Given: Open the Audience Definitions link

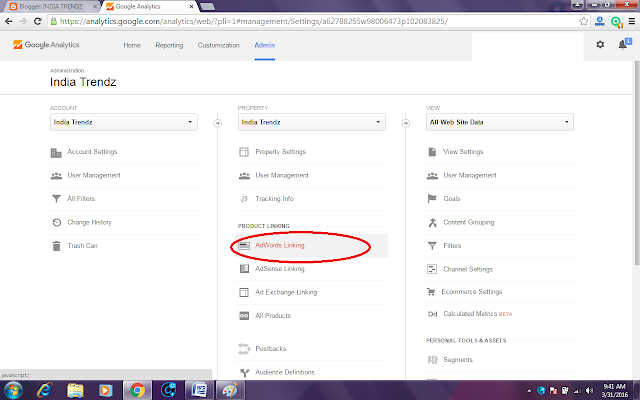Looking at the screenshot, I should click(x=285, y=372).
